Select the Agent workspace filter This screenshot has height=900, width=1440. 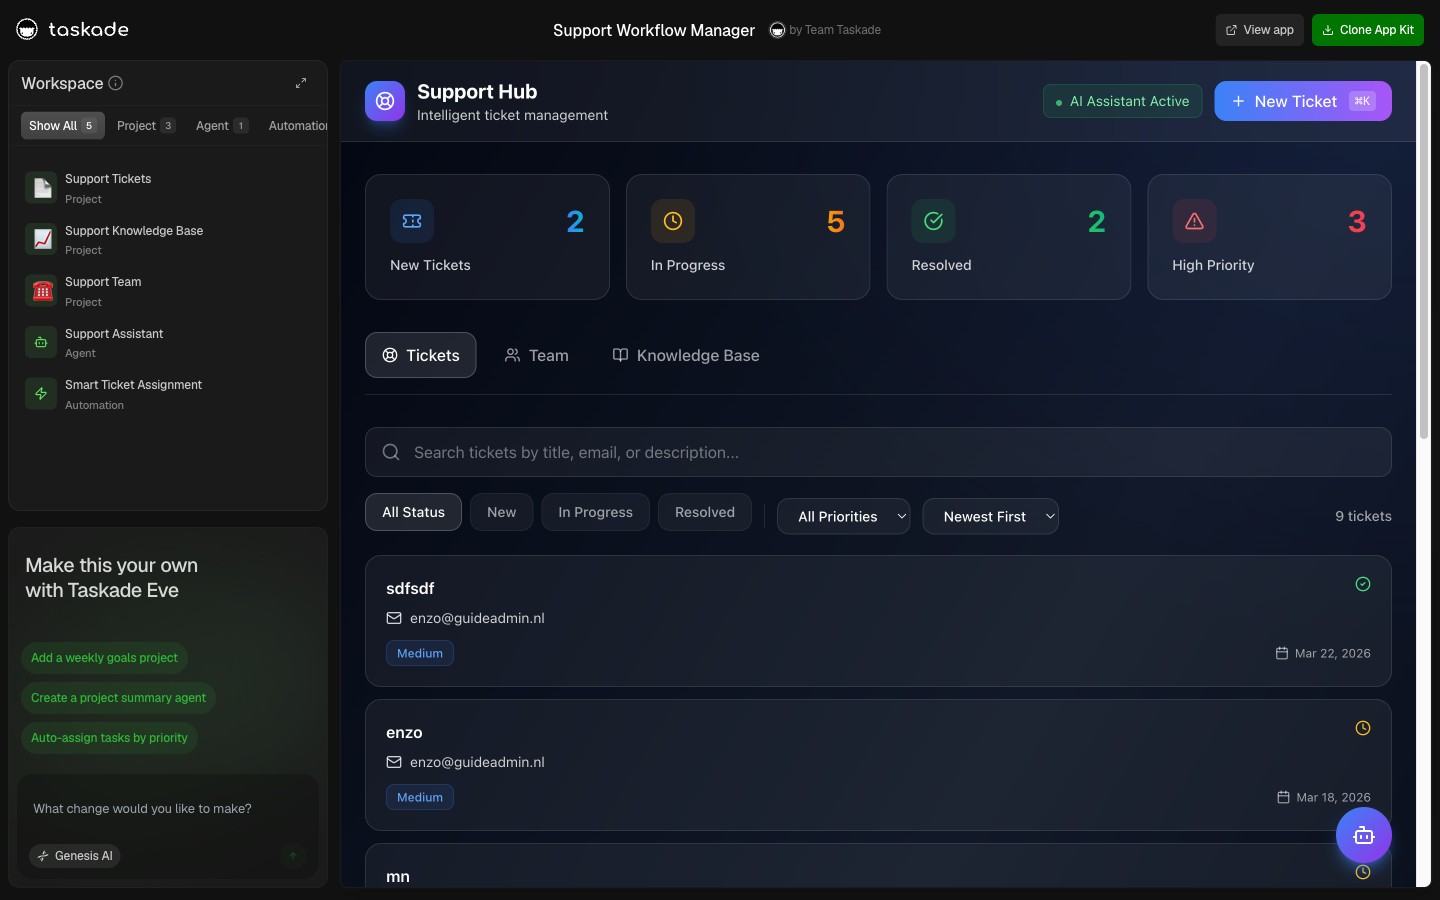[222, 126]
